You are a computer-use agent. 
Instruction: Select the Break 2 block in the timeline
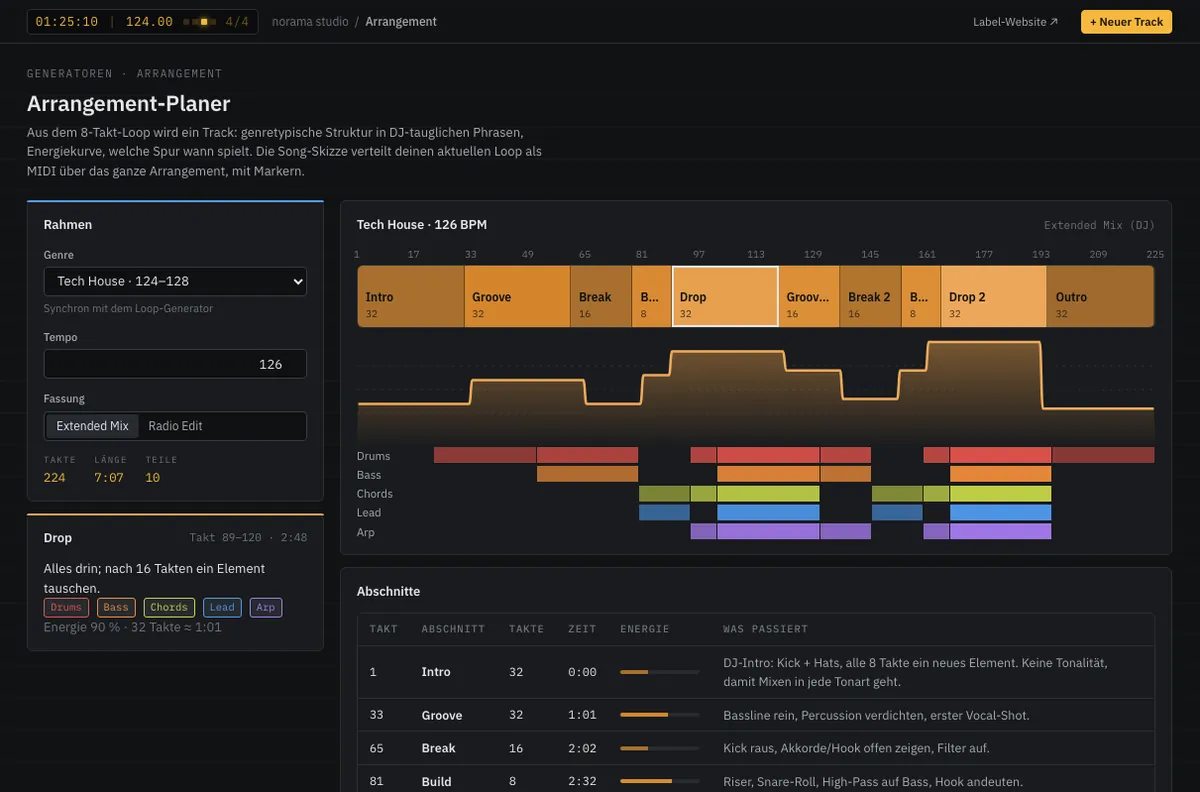point(870,297)
